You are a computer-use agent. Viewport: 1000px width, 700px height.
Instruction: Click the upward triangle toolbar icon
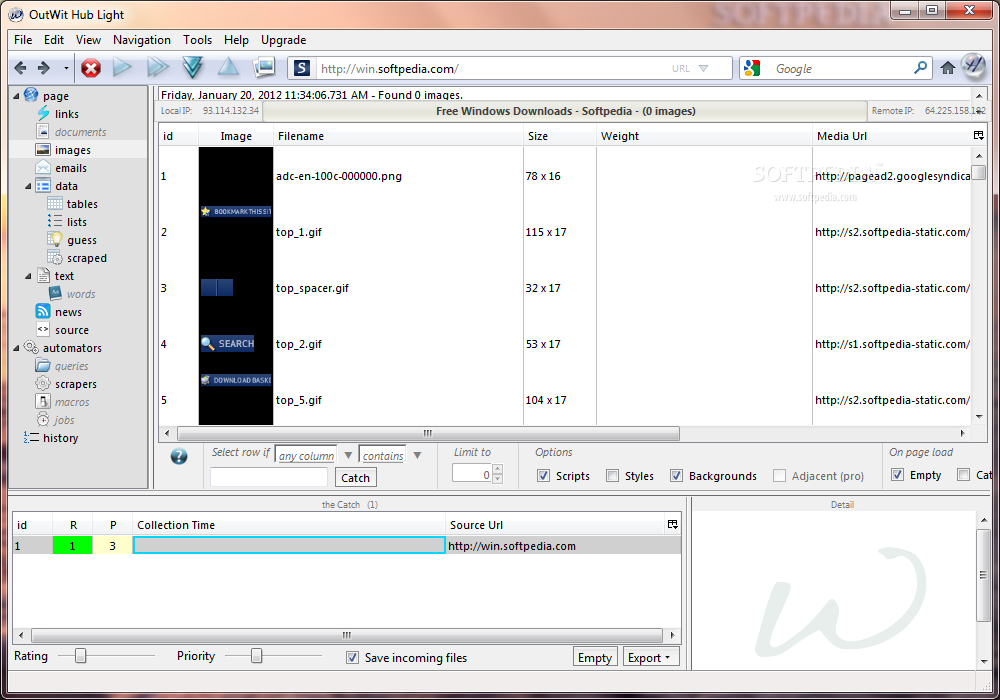click(x=228, y=66)
